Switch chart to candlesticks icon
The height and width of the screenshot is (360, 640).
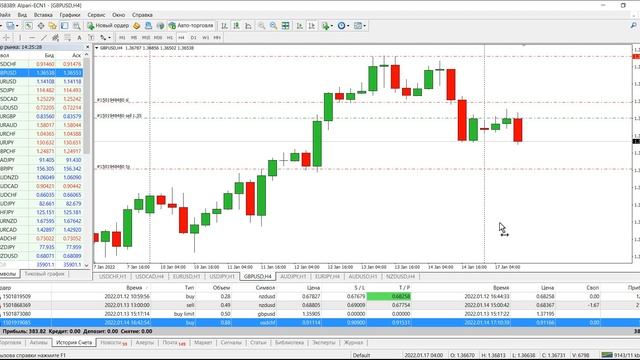[x=236, y=26]
